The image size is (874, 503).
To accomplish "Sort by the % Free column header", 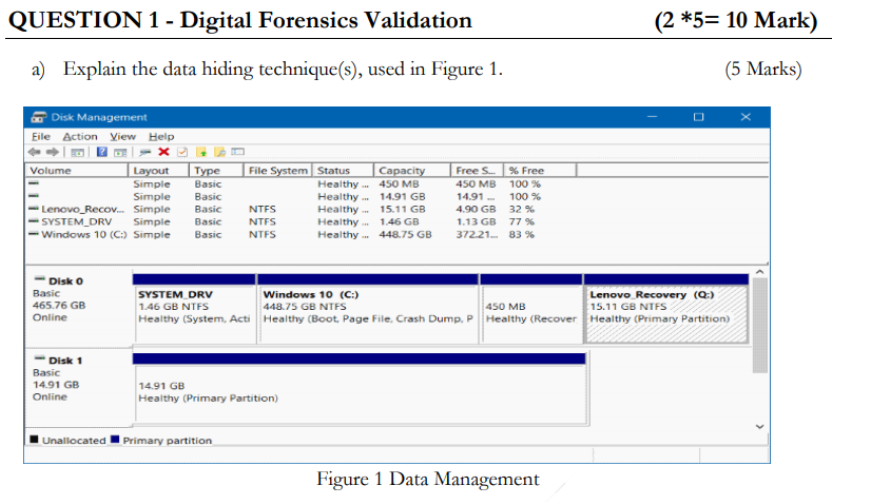I will point(540,170).
